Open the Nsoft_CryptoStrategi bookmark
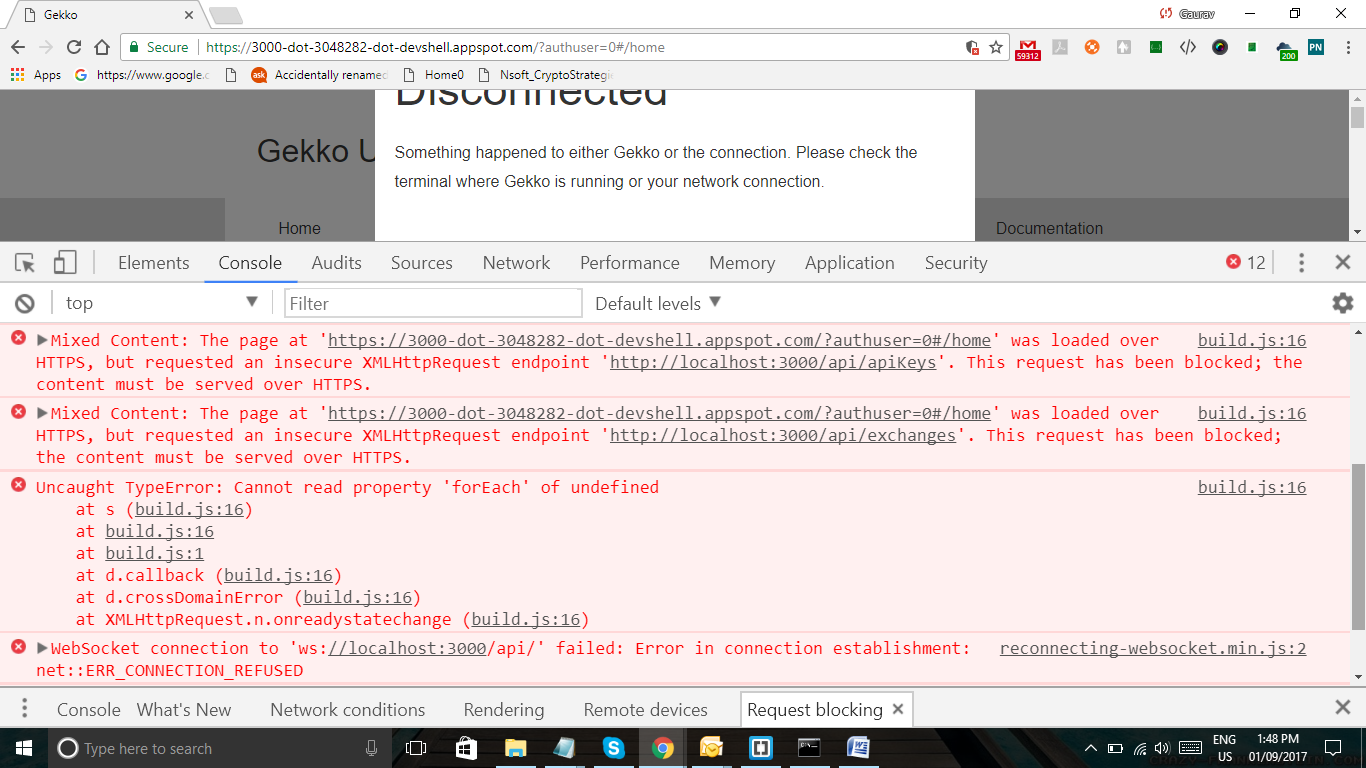The height and width of the screenshot is (768, 1366). click(x=546, y=74)
